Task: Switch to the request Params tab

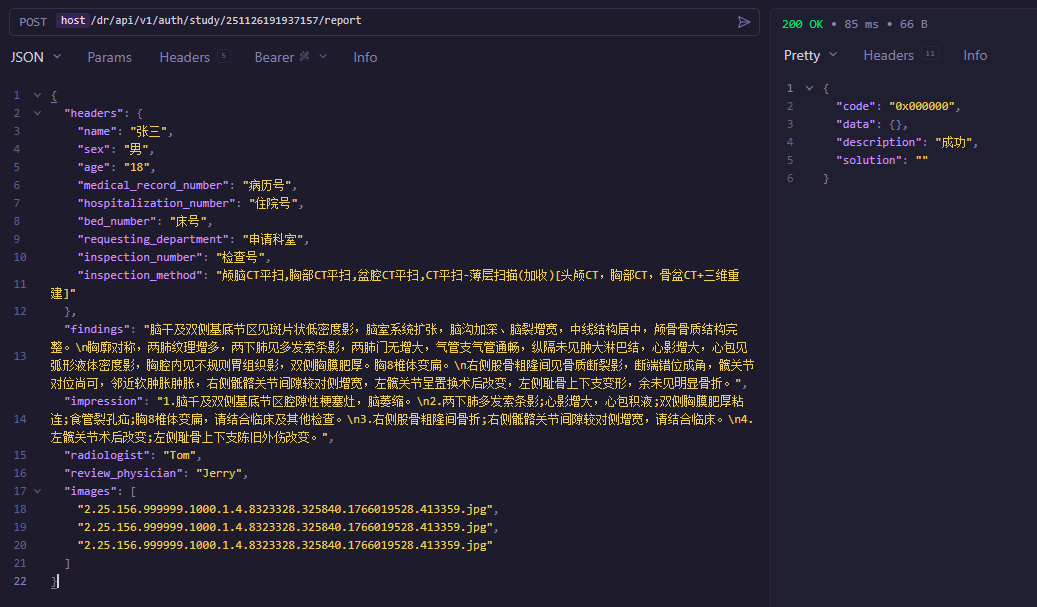Action: pos(109,57)
